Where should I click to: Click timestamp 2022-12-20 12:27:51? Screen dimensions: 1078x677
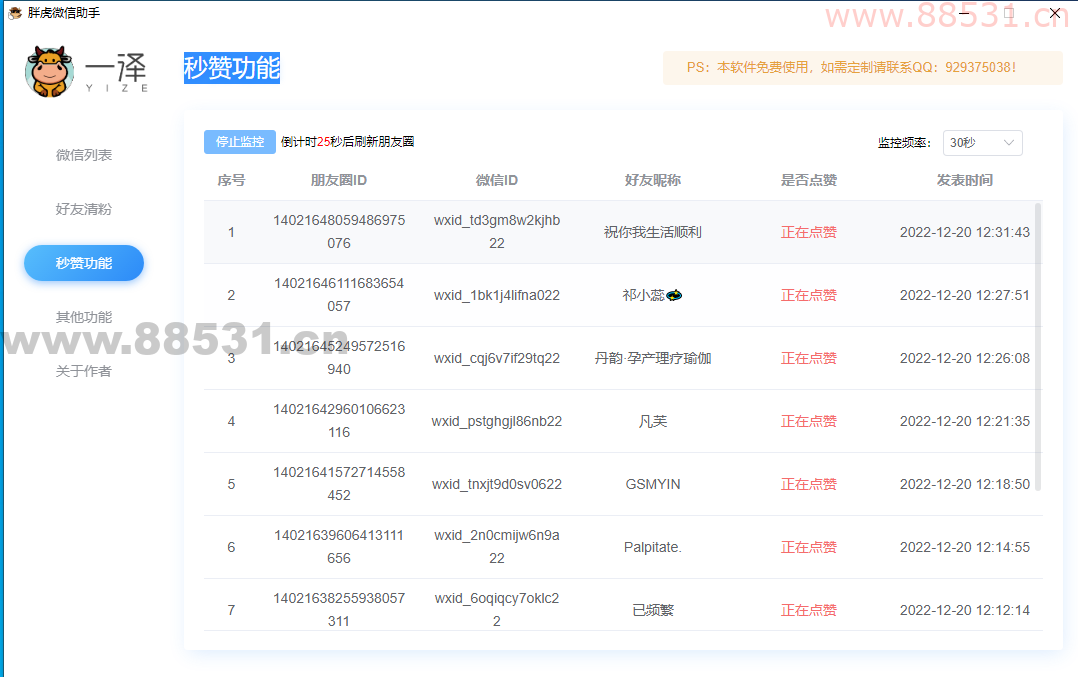(965, 296)
